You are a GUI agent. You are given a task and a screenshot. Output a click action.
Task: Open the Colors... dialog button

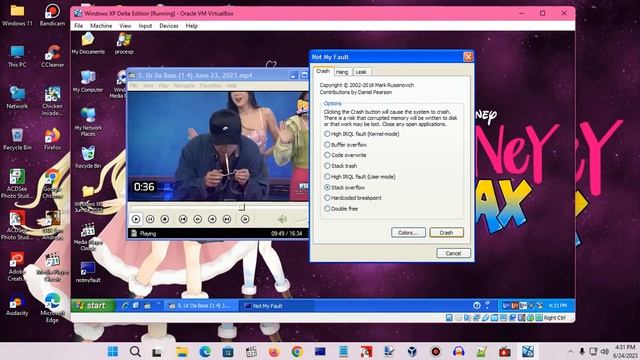coord(408,233)
